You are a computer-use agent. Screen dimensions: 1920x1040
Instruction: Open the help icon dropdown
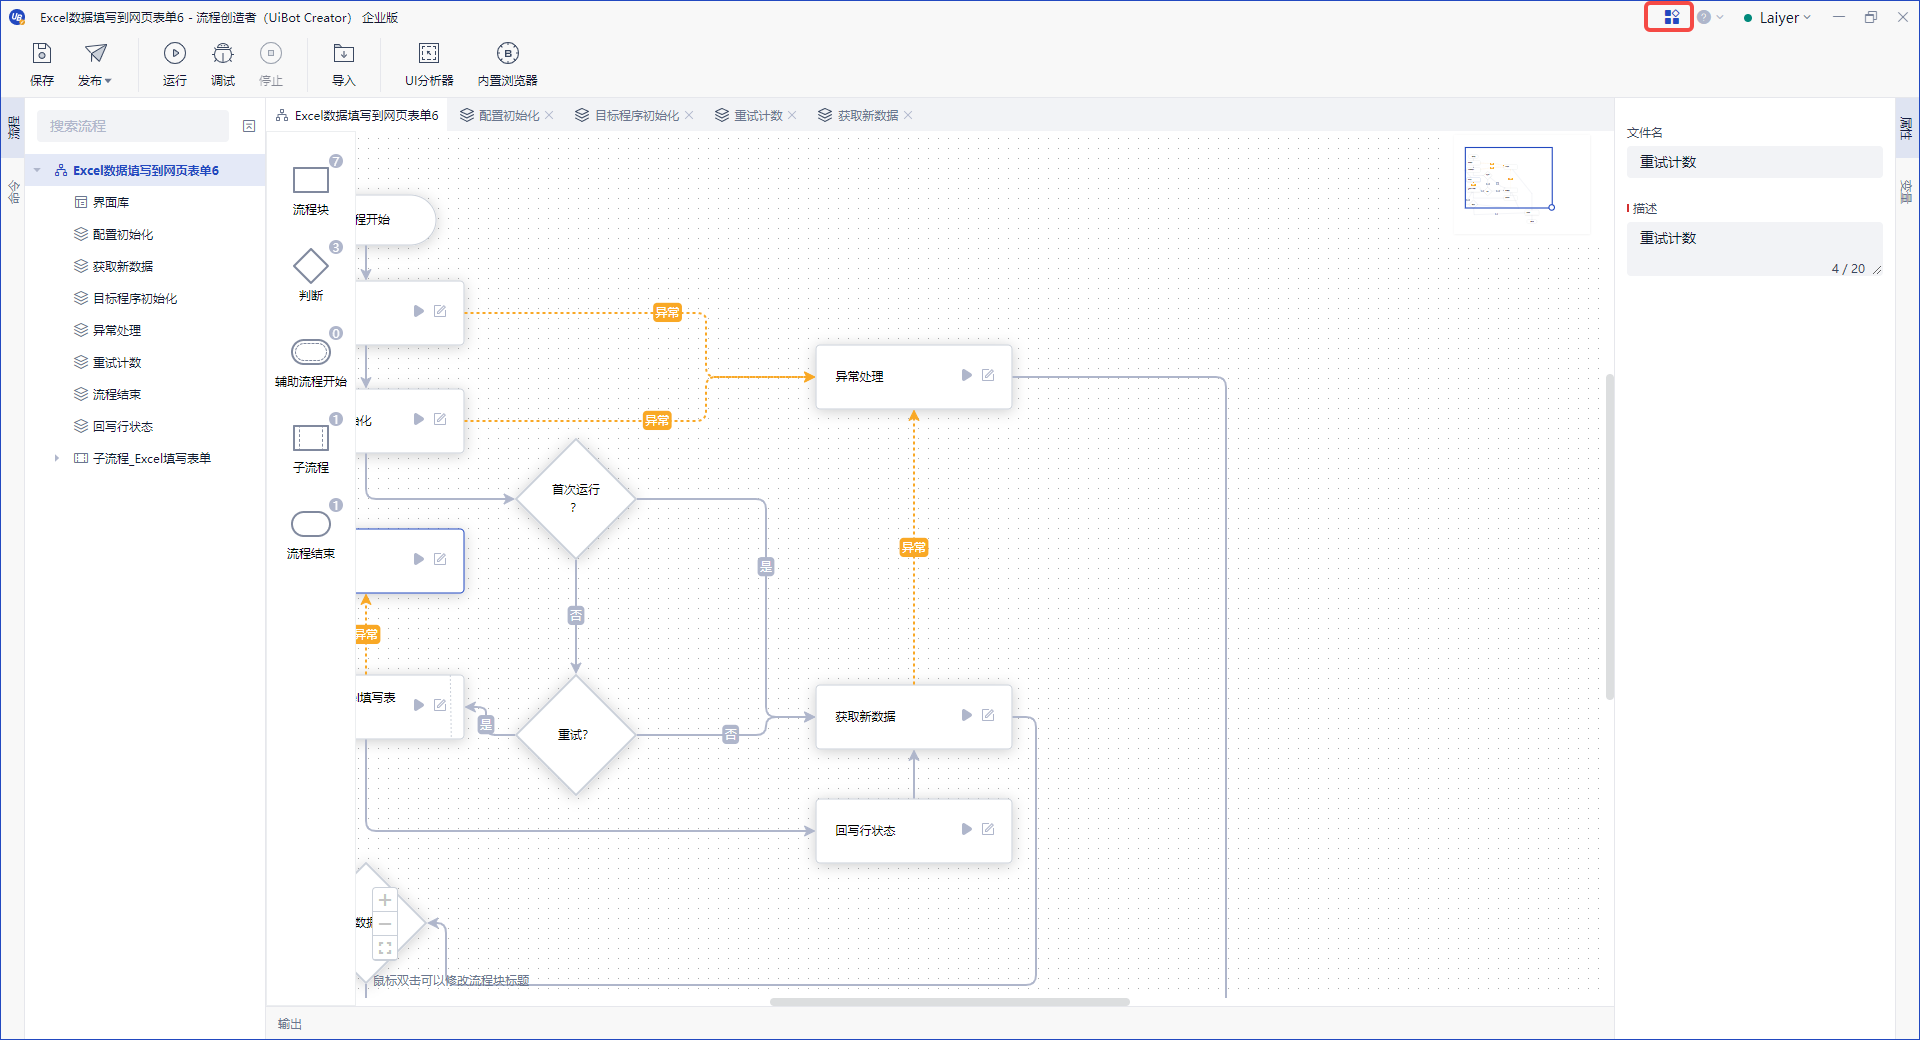(1710, 17)
